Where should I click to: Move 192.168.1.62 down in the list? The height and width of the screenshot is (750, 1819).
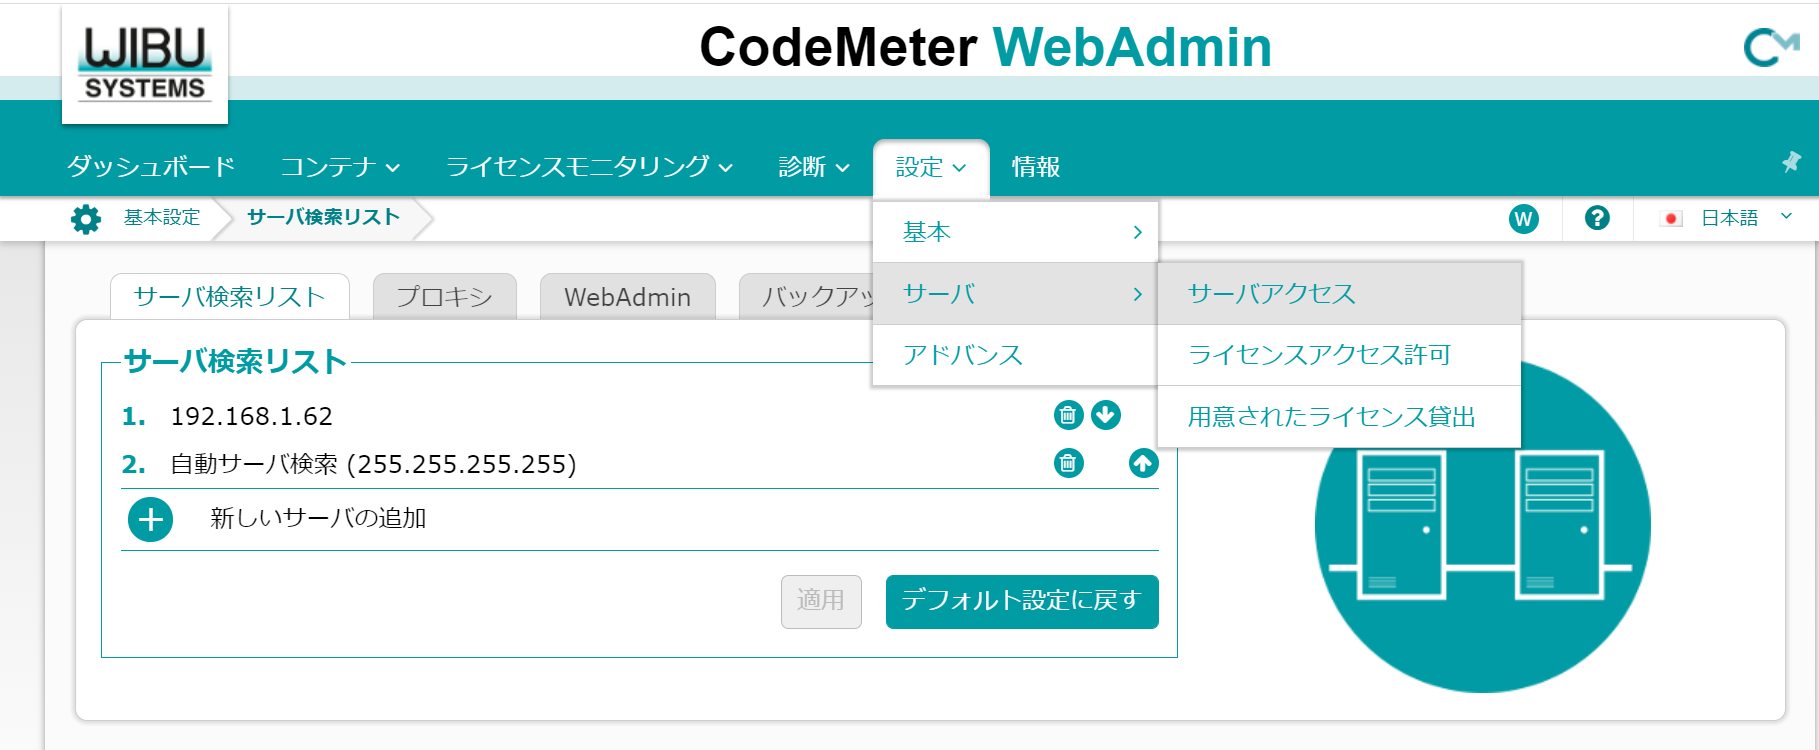[x=1106, y=415]
